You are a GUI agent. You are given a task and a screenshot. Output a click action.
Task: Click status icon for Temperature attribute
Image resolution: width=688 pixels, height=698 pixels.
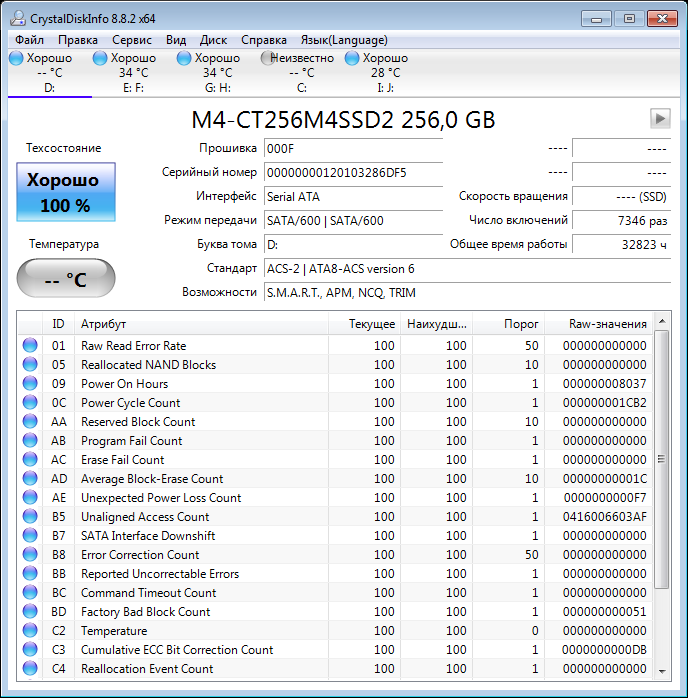click(x=30, y=630)
